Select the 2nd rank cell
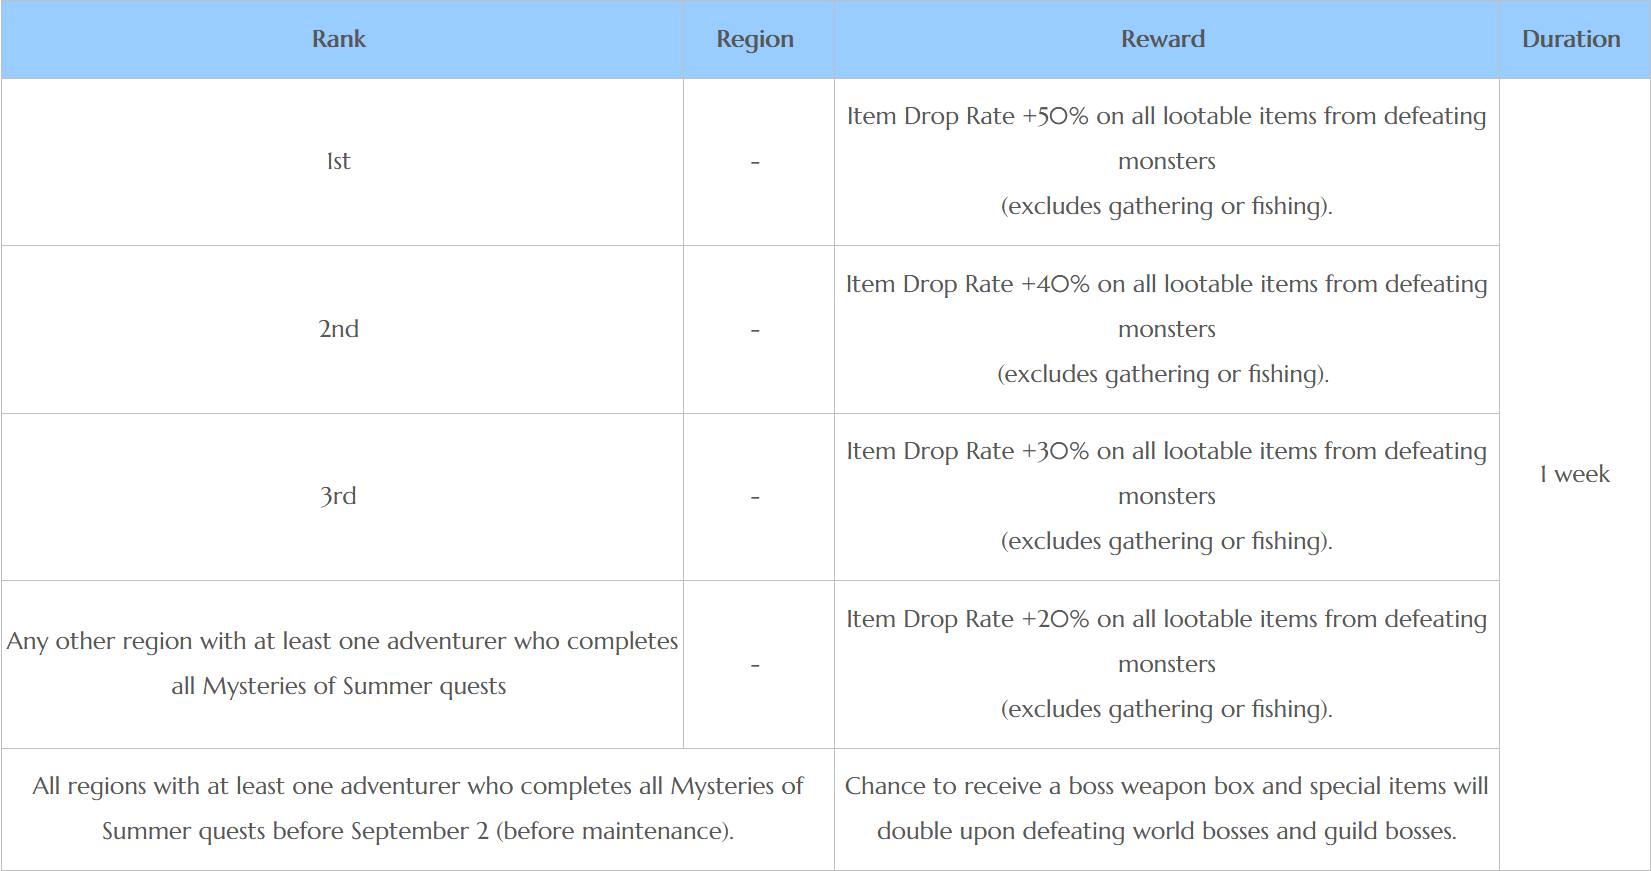The height and width of the screenshot is (871, 1651). coord(339,329)
